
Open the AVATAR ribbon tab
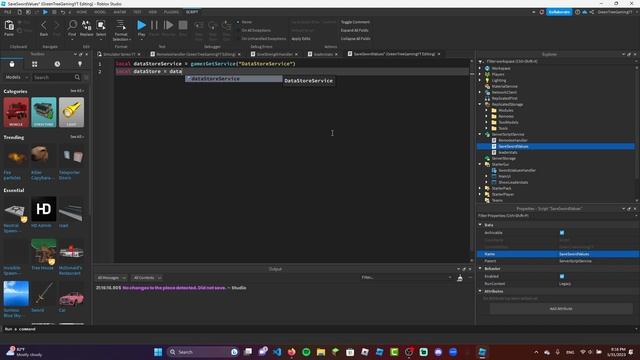(x=120, y=12)
